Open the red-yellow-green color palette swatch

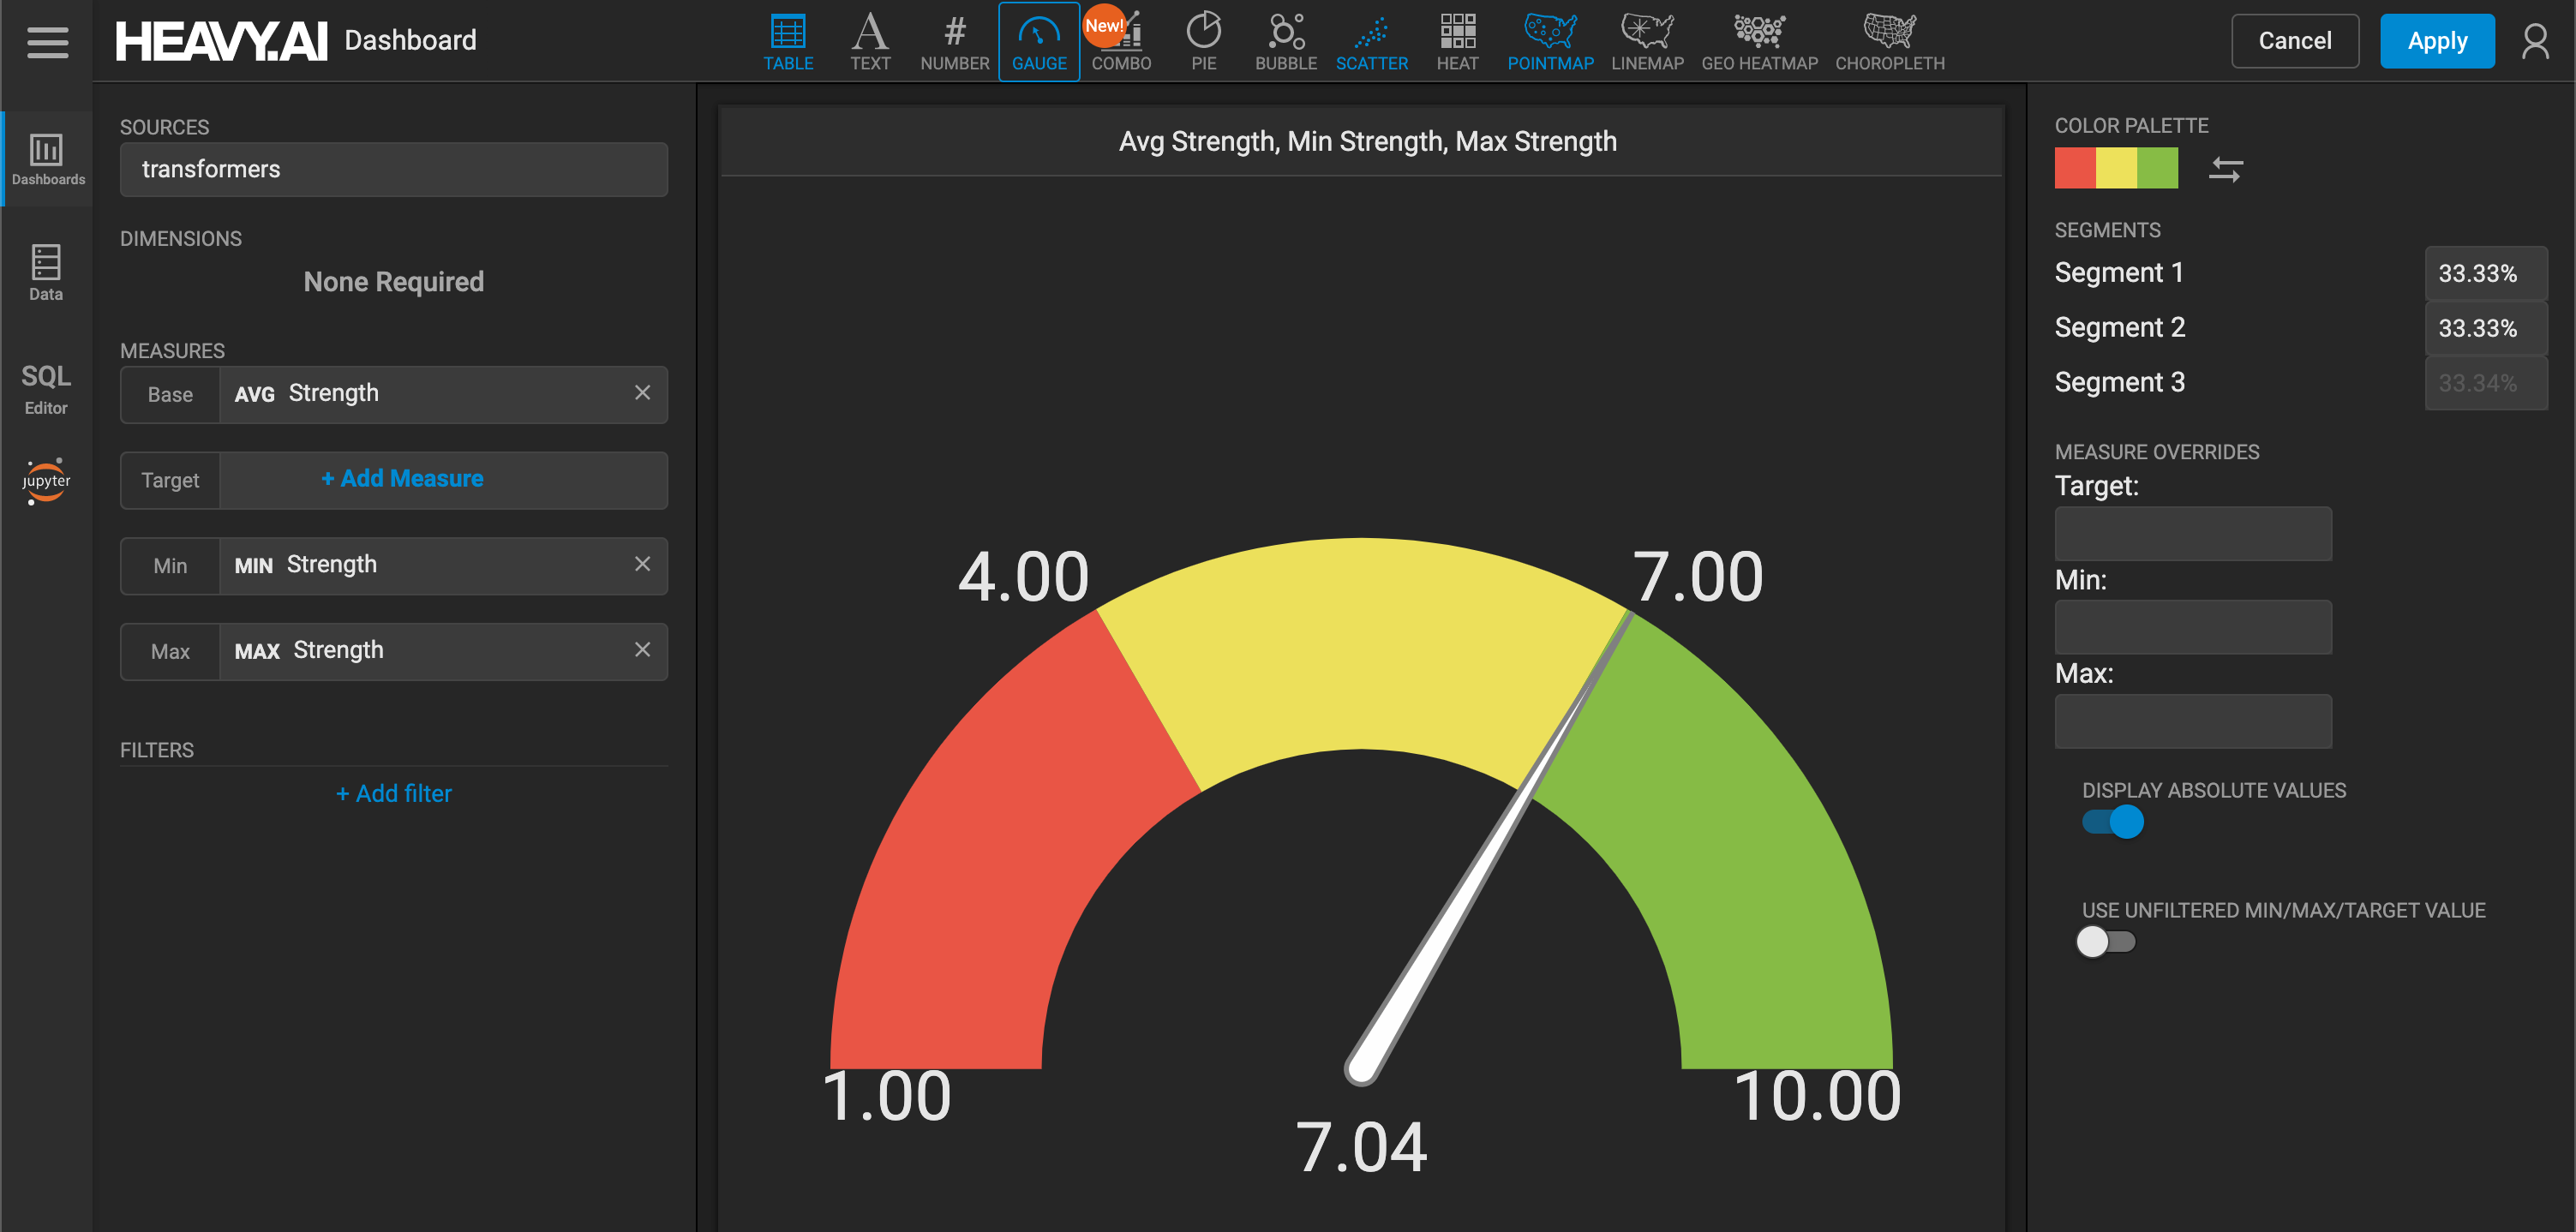pyautogui.click(x=2116, y=168)
